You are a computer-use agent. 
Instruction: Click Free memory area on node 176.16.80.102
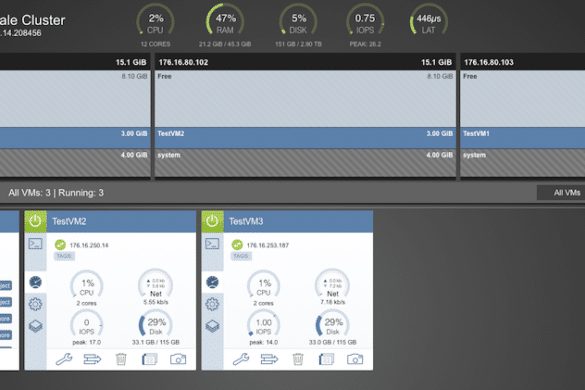click(x=306, y=99)
